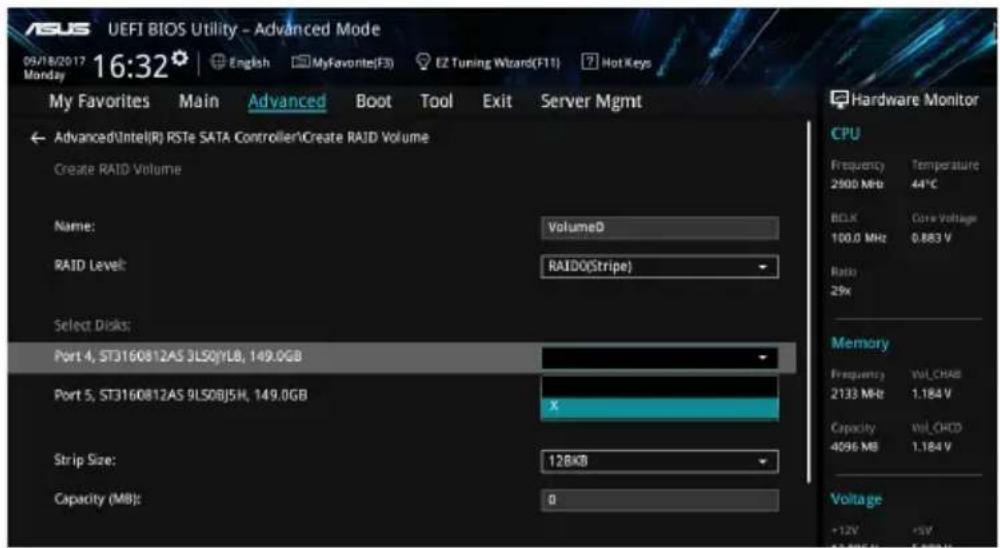Click the 29x ratio value
Screen dimensions: 1000x548
point(840,291)
